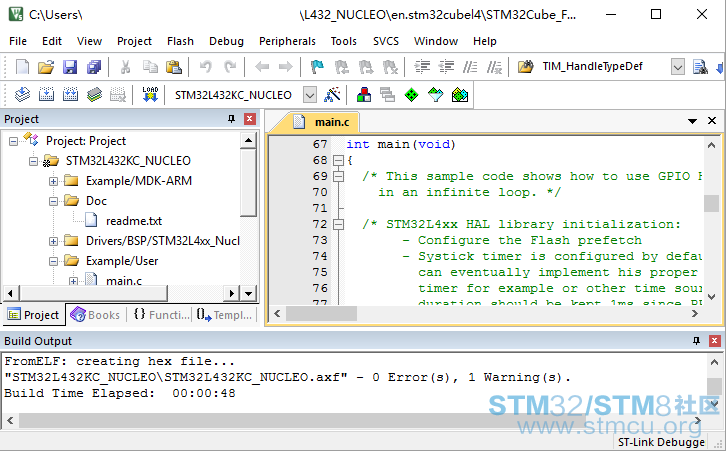The image size is (726, 451).
Task: Collapse comment fold at line 72
Action: coord(338,225)
